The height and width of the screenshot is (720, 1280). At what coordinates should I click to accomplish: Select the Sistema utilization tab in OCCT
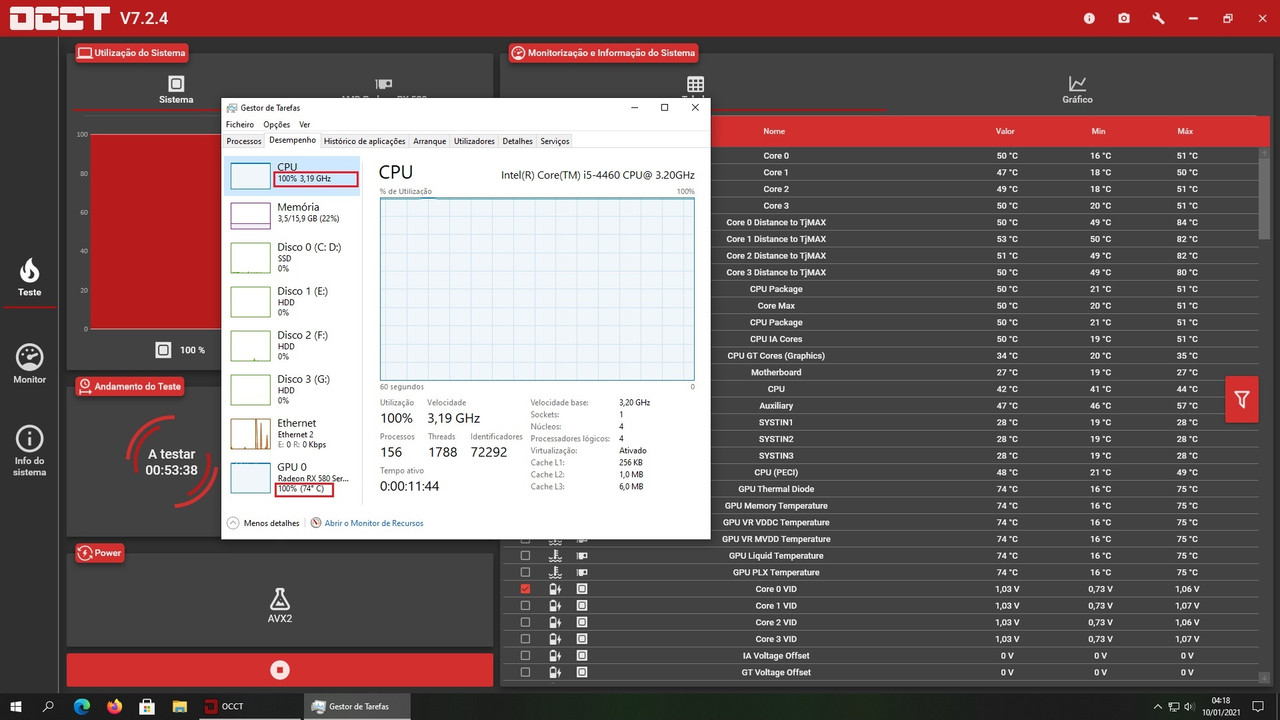point(176,90)
